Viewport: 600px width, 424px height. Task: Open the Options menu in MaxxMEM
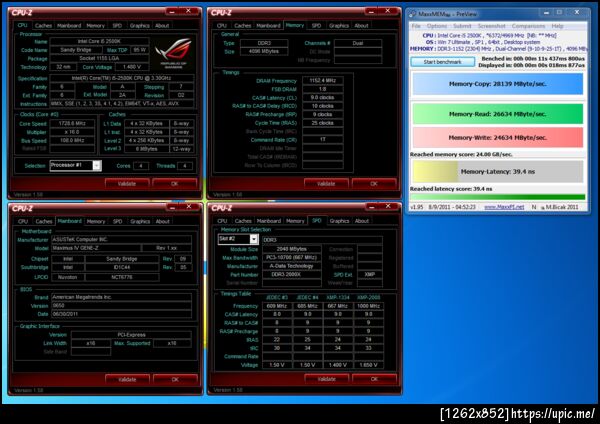[x=437, y=26]
